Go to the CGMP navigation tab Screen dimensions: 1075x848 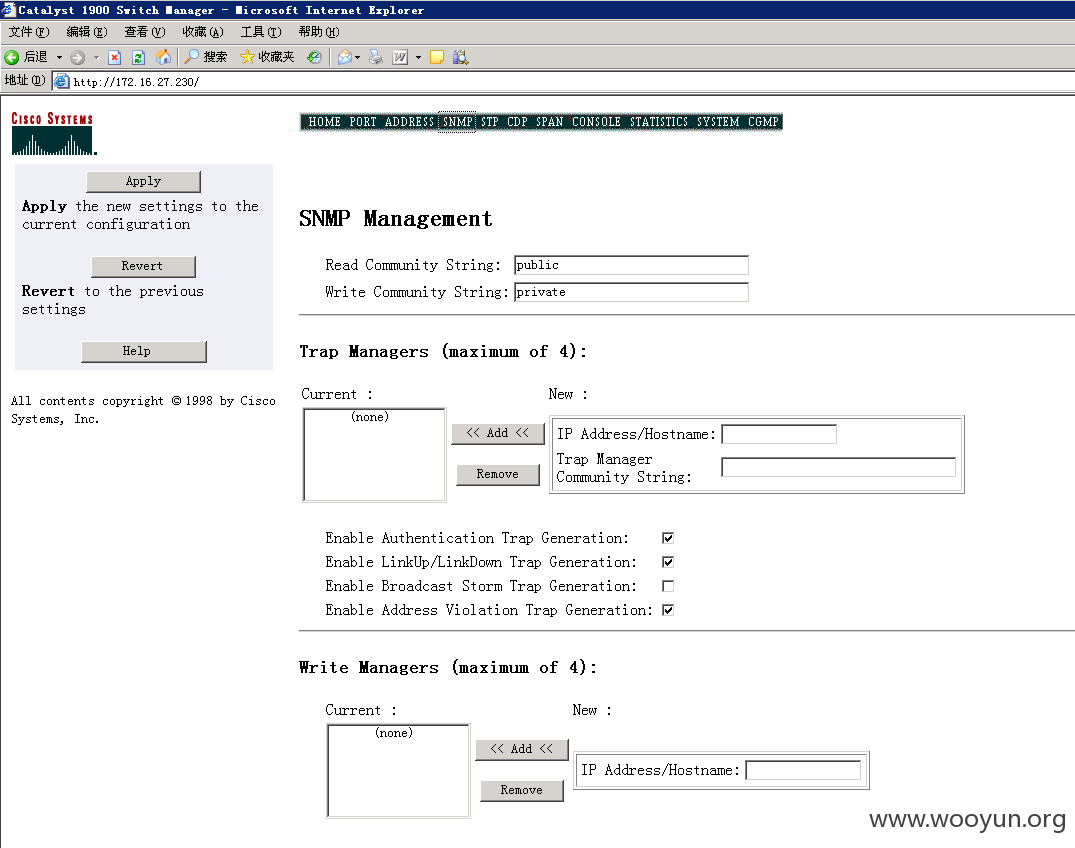[x=763, y=122]
